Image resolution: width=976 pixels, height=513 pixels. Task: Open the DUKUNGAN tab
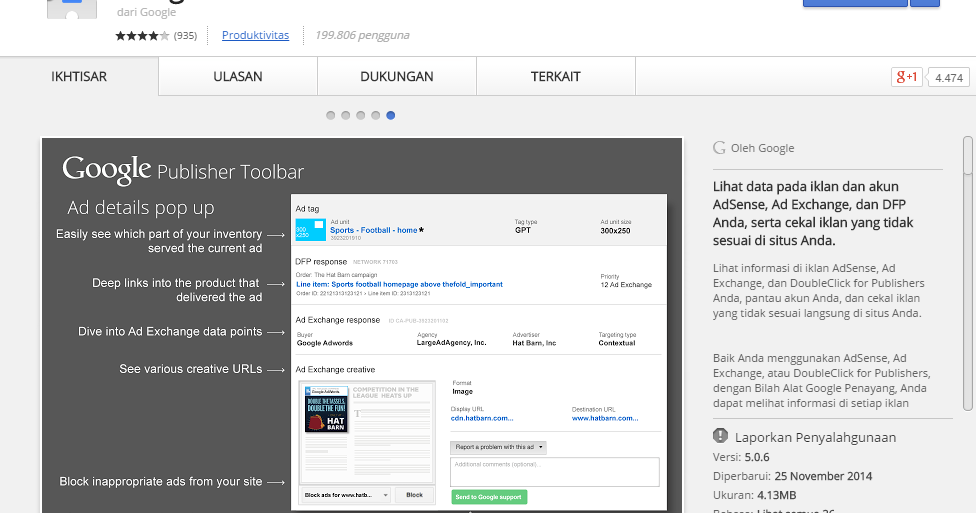[397, 77]
